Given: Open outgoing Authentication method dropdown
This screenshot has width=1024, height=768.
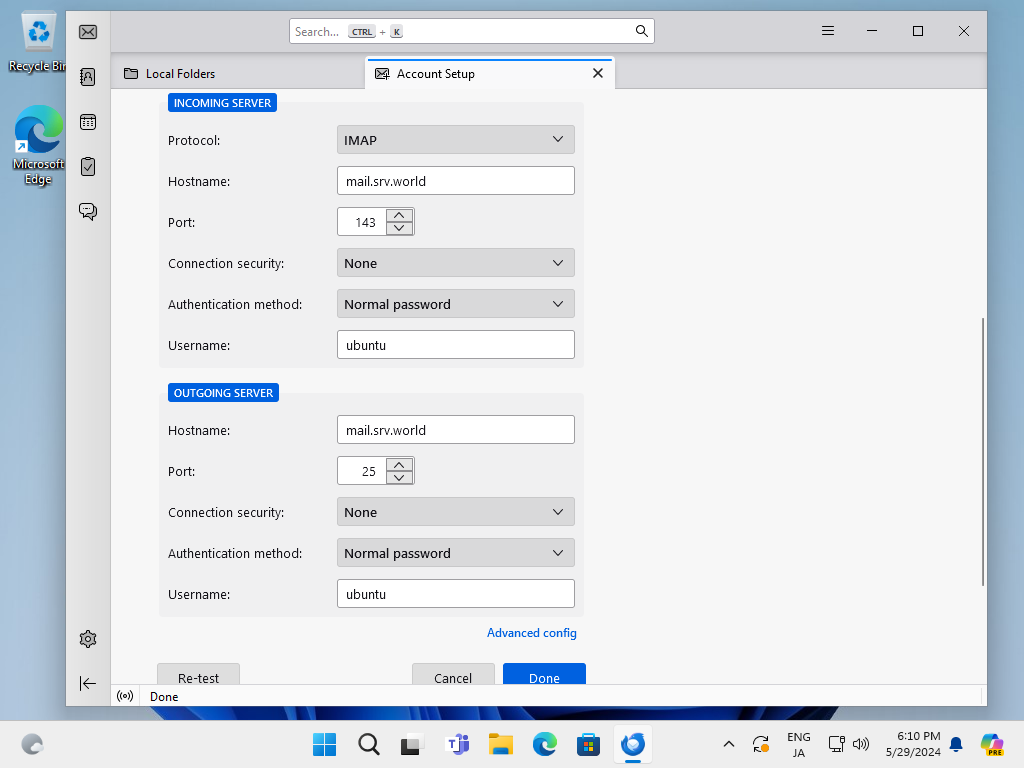Looking at the screenshot, I should coord(456,553).
